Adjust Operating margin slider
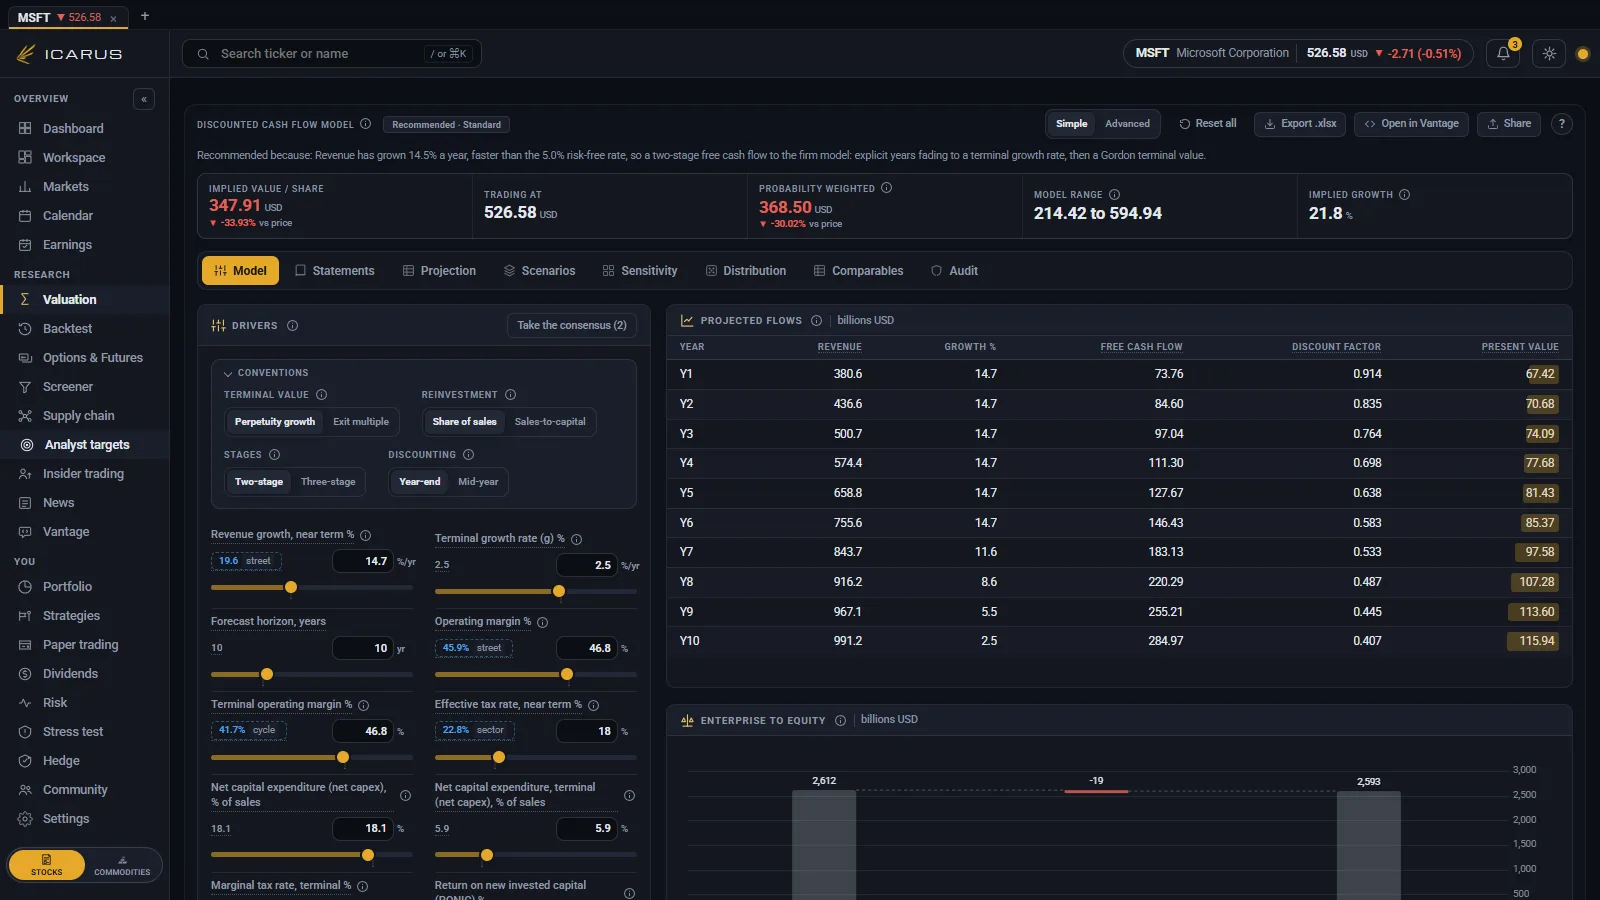Image resolution: width=1600 pixels, height=900 pixels. click(x=535, y=675)
